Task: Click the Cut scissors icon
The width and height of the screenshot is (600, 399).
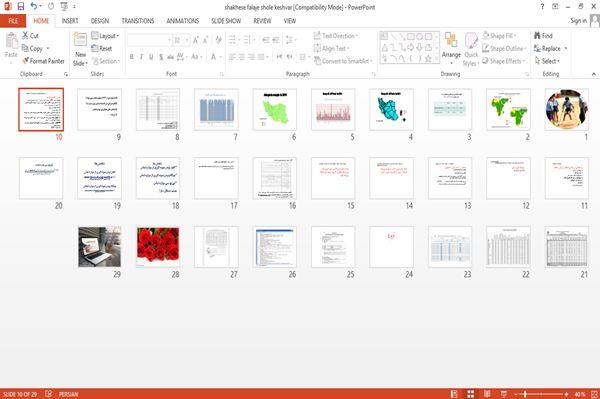Action: tap(25, 36)
